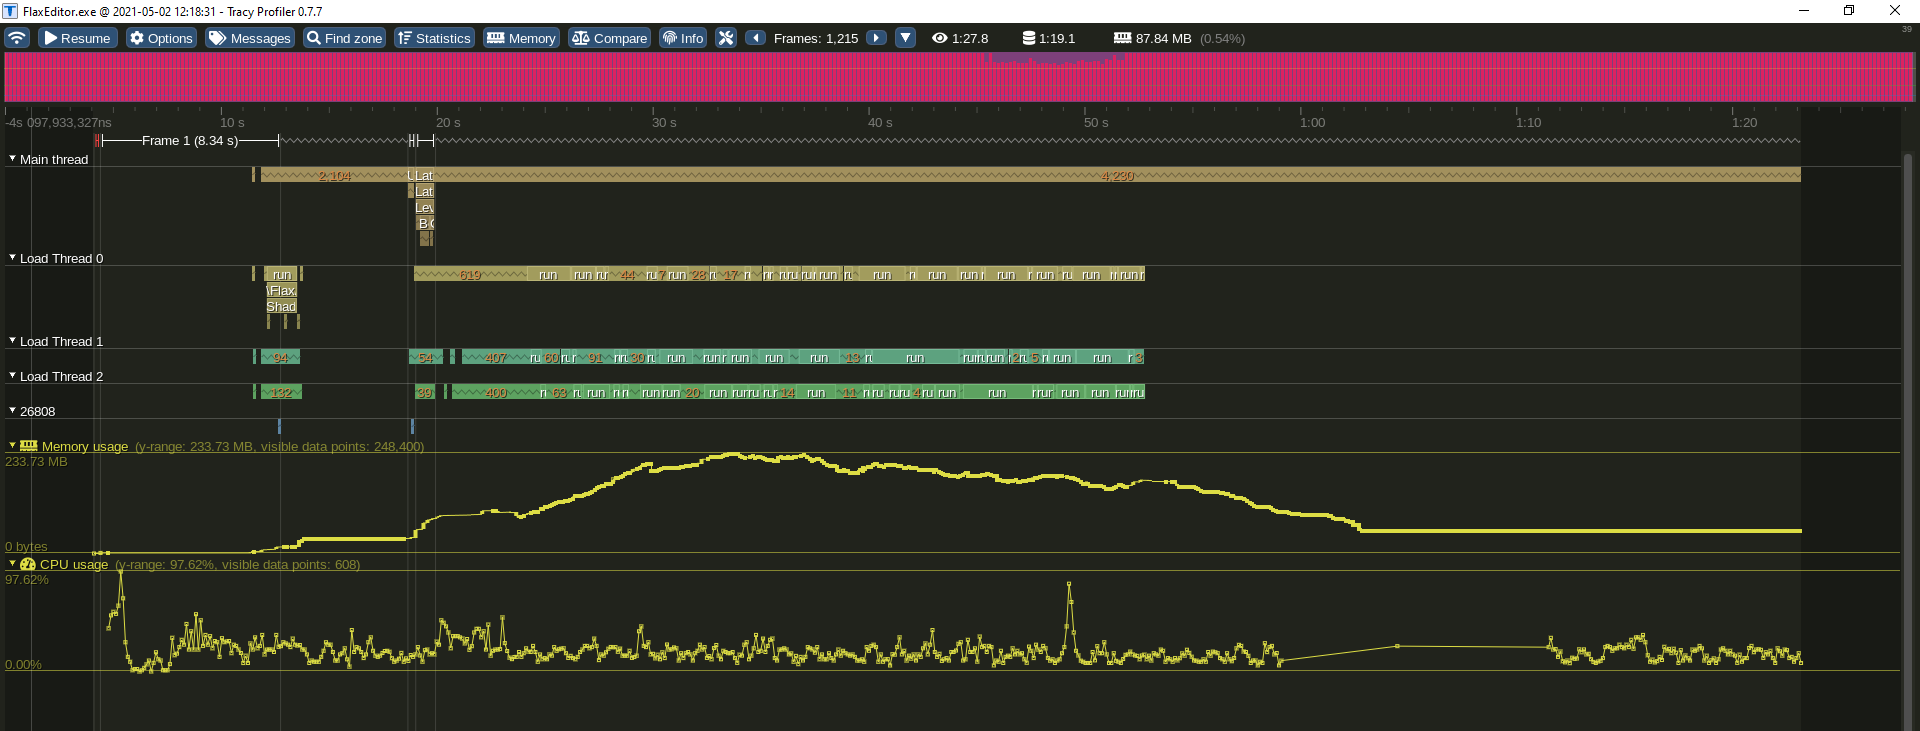Open the Compare traces window
The image size is (1920, 731).
(610, 38)
